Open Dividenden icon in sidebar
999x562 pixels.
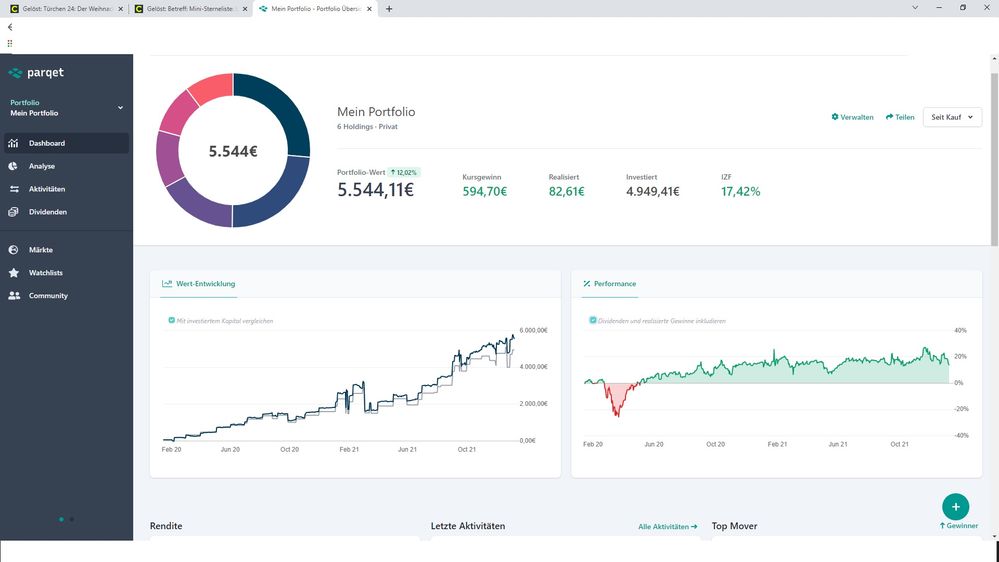click(14, 212)
